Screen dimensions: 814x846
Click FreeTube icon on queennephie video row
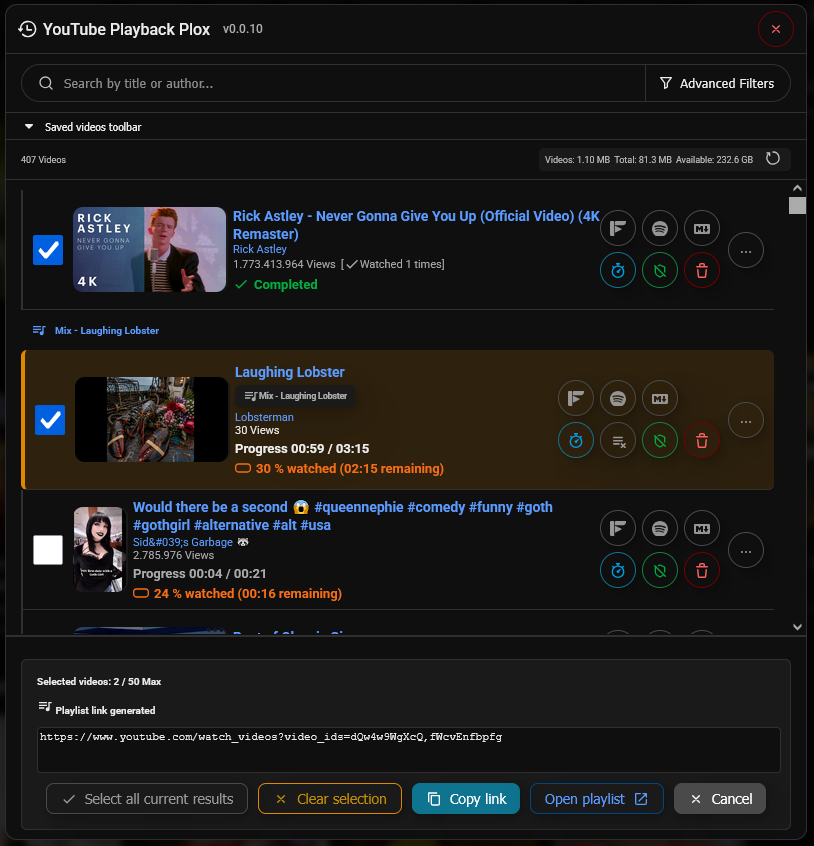(x=618, y=528)
